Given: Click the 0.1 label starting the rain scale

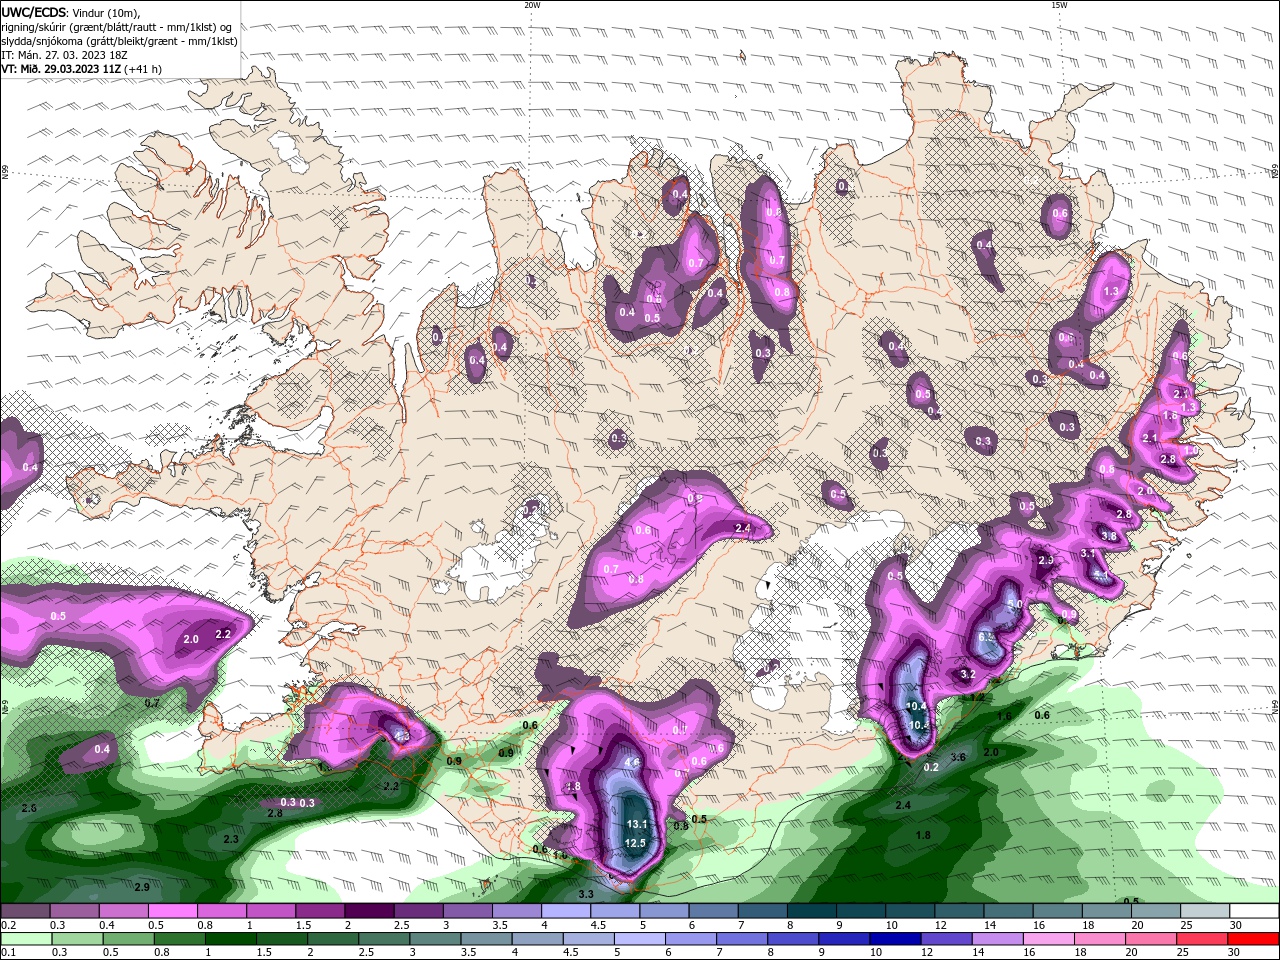Looking at the screenshot, I should (9, 952).
